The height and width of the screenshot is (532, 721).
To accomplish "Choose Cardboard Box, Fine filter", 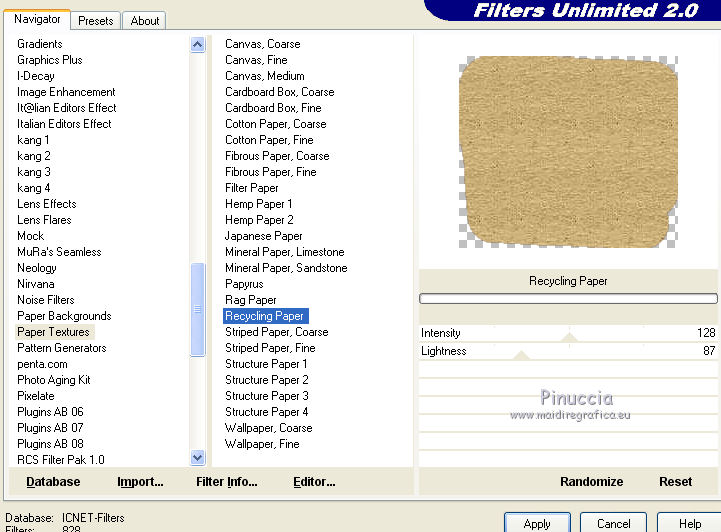I will (273, 108).
